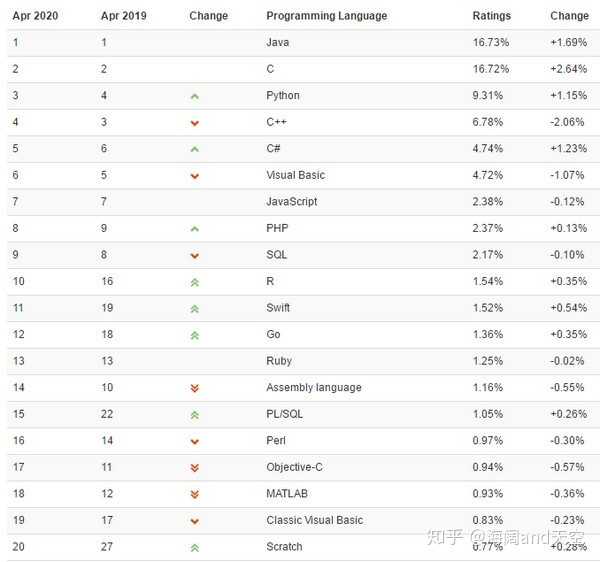This screenshot has height=562, width=600.
Task: Click the Objective-C language name
Action: [294, 467]
